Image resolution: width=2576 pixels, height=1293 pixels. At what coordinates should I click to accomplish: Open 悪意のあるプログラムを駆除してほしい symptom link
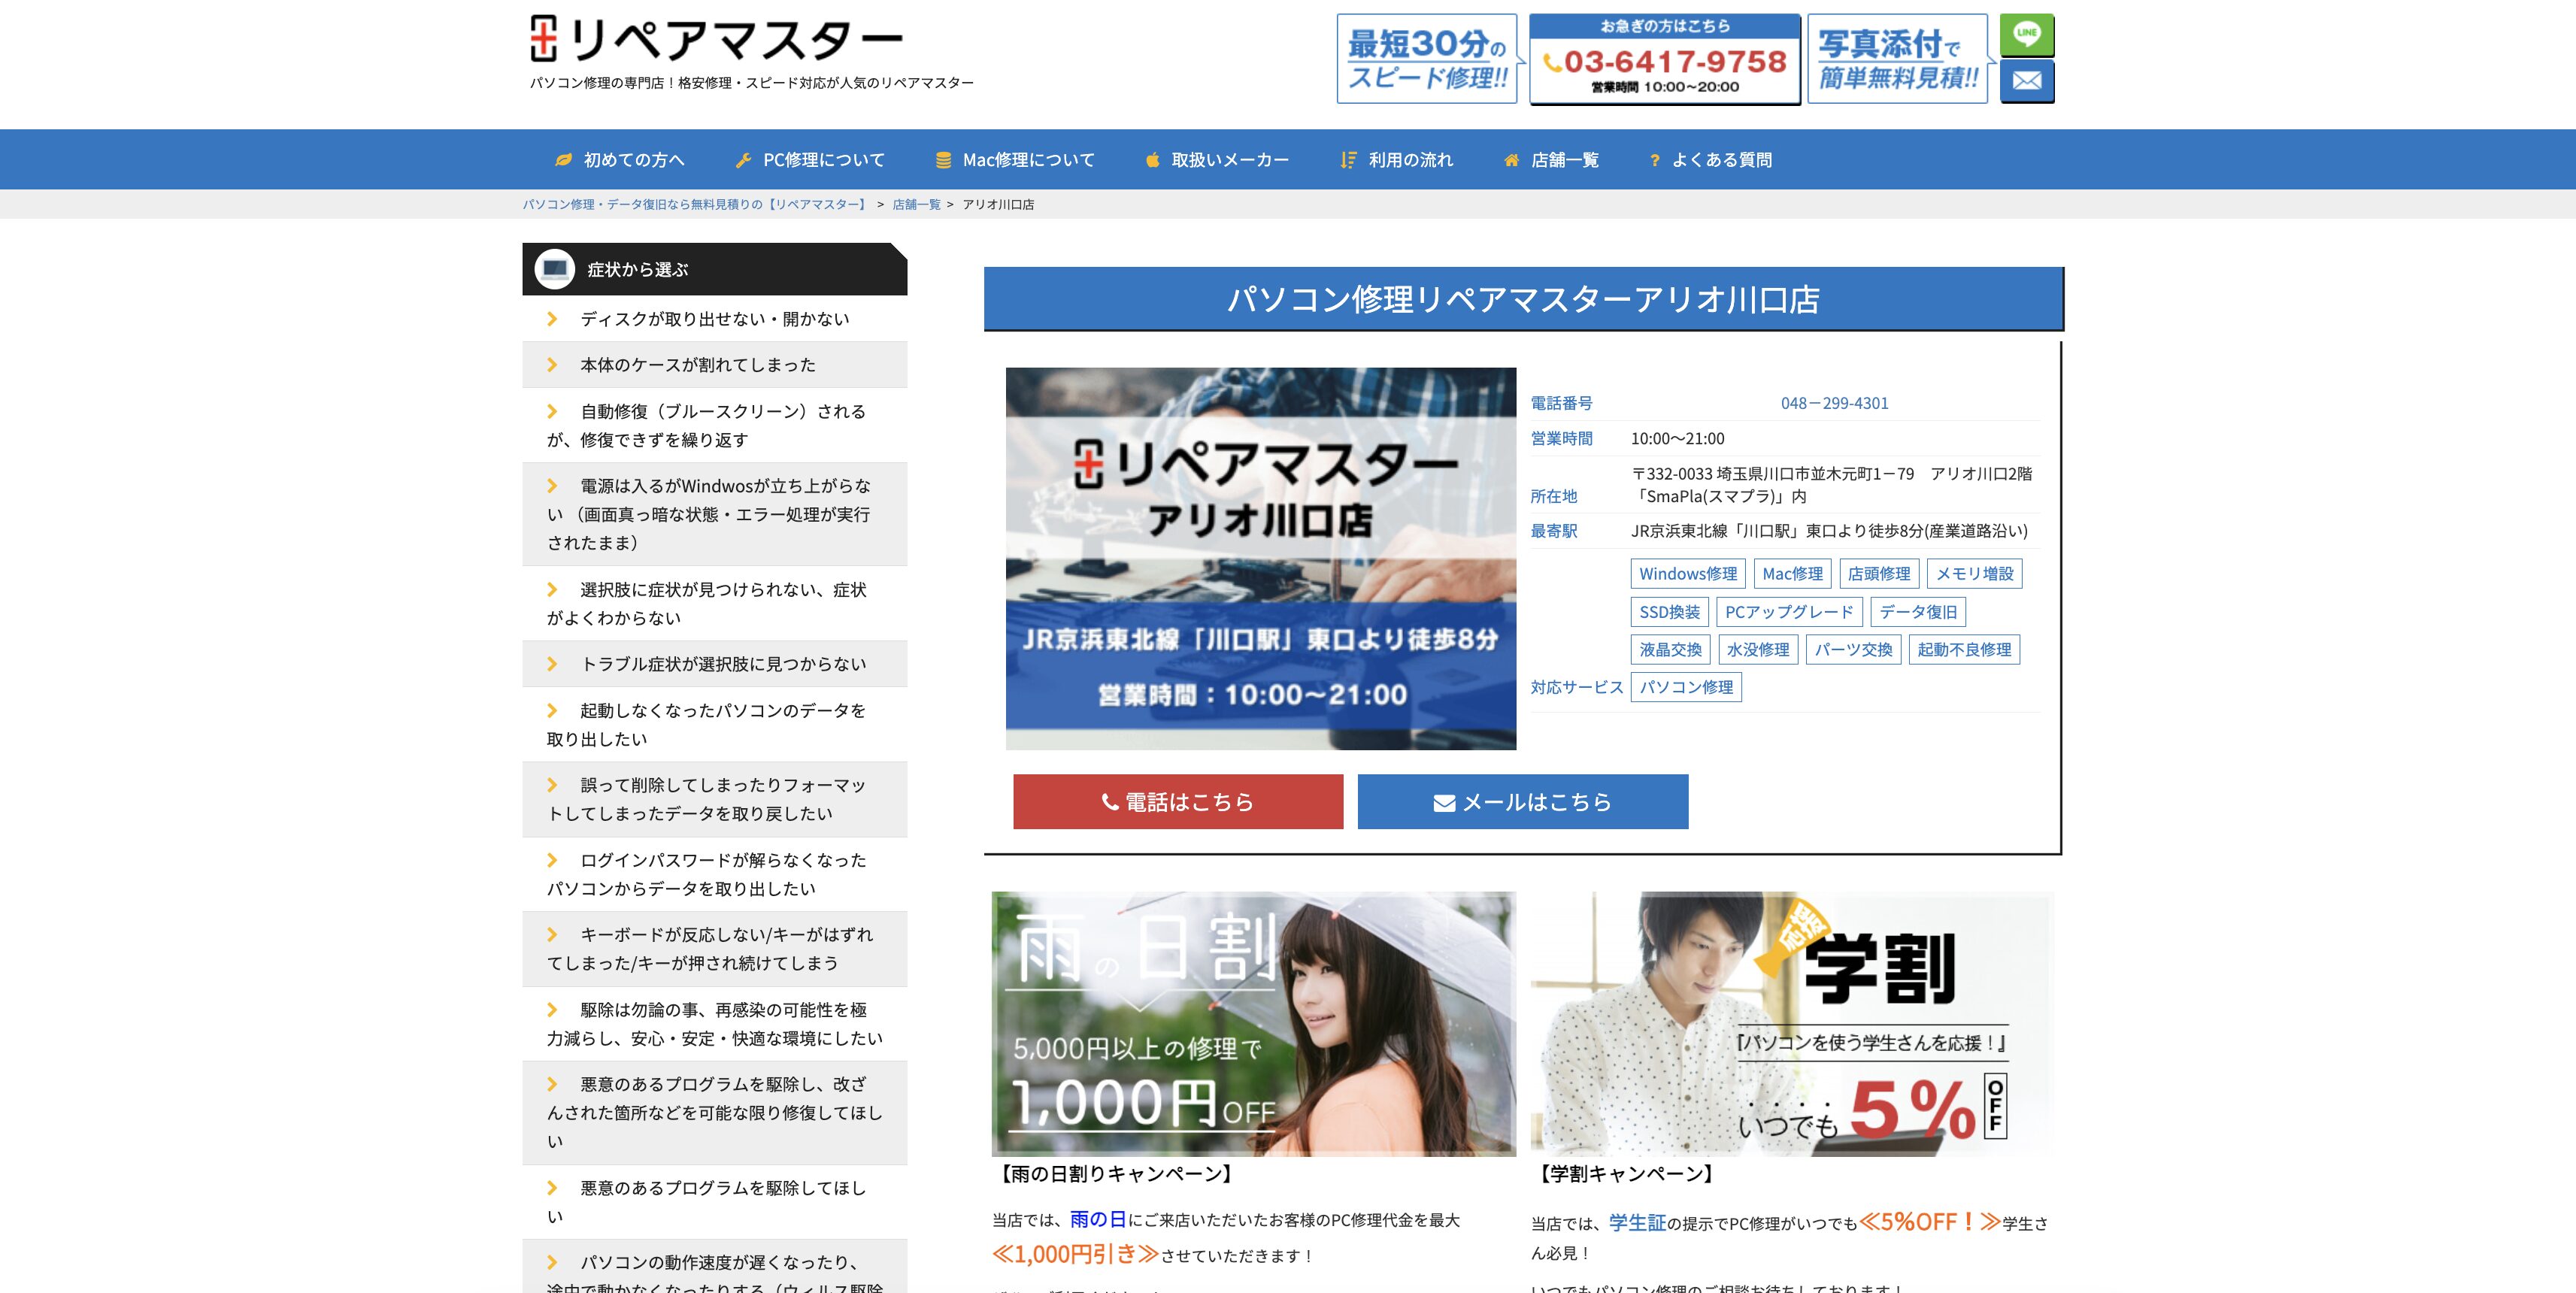tap(714, 1201)
